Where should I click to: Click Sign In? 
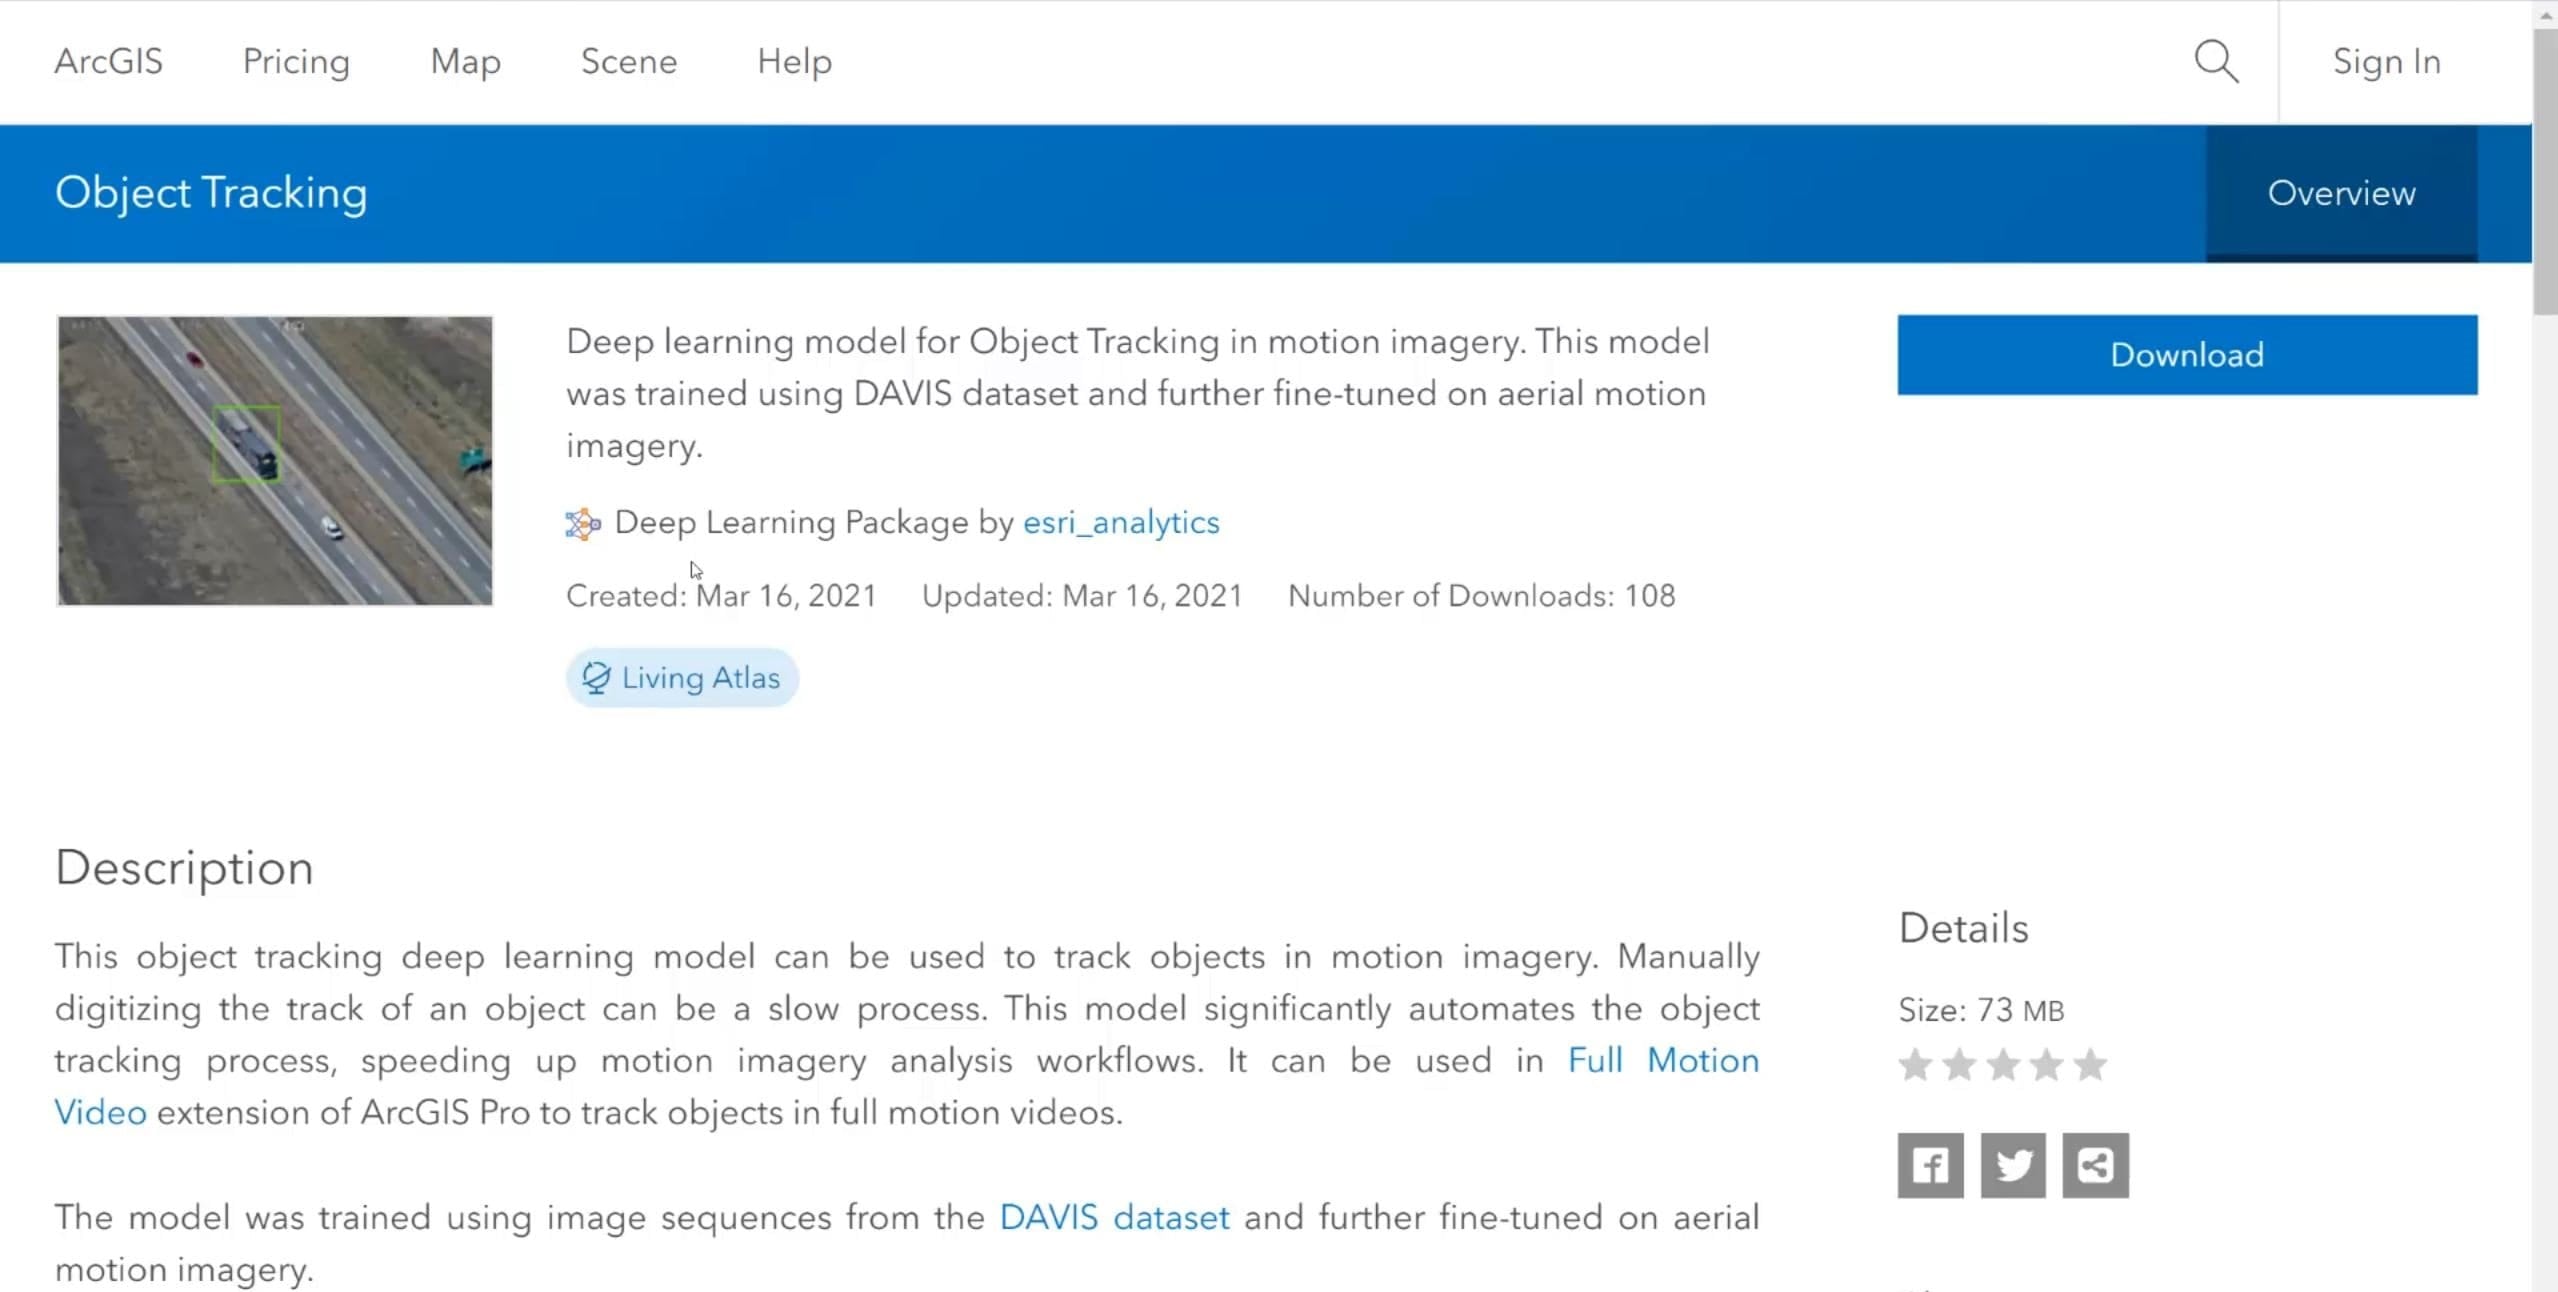[x=2386, y=62]
